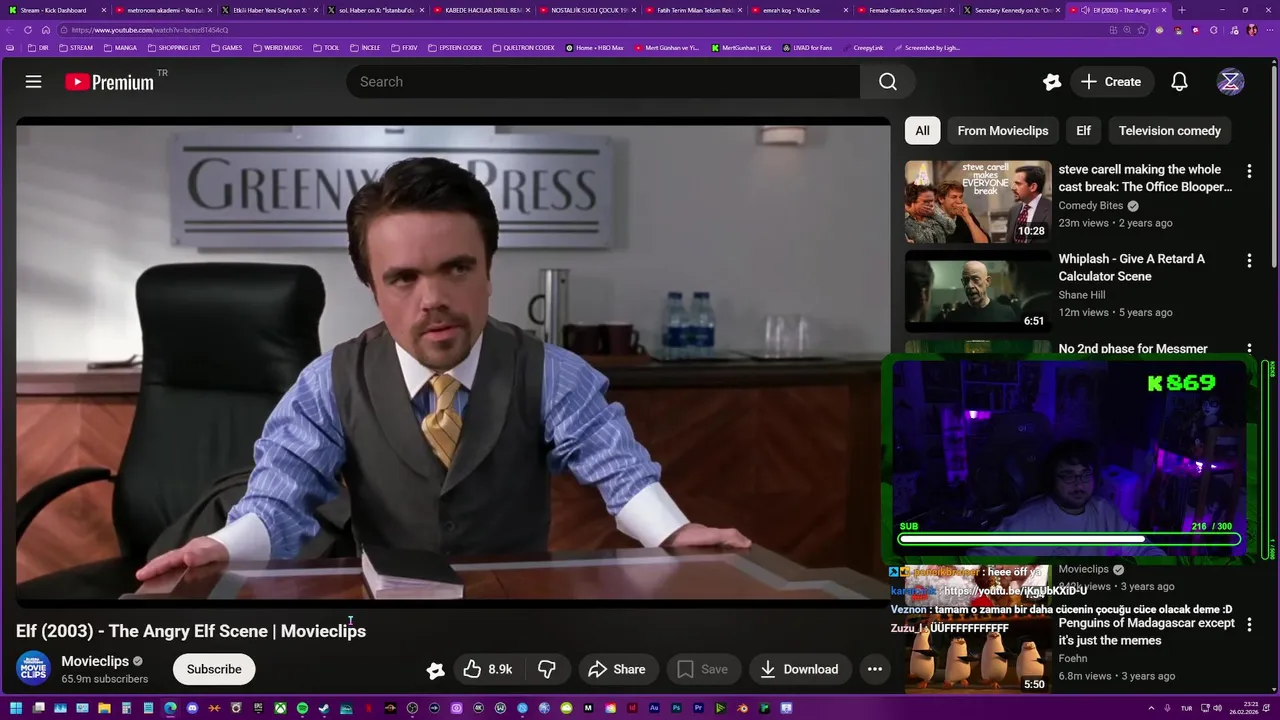Select the From Movieclips filter chip
The height and width of the screenshot is (720, 1280).
click(x=1002, y=131)
